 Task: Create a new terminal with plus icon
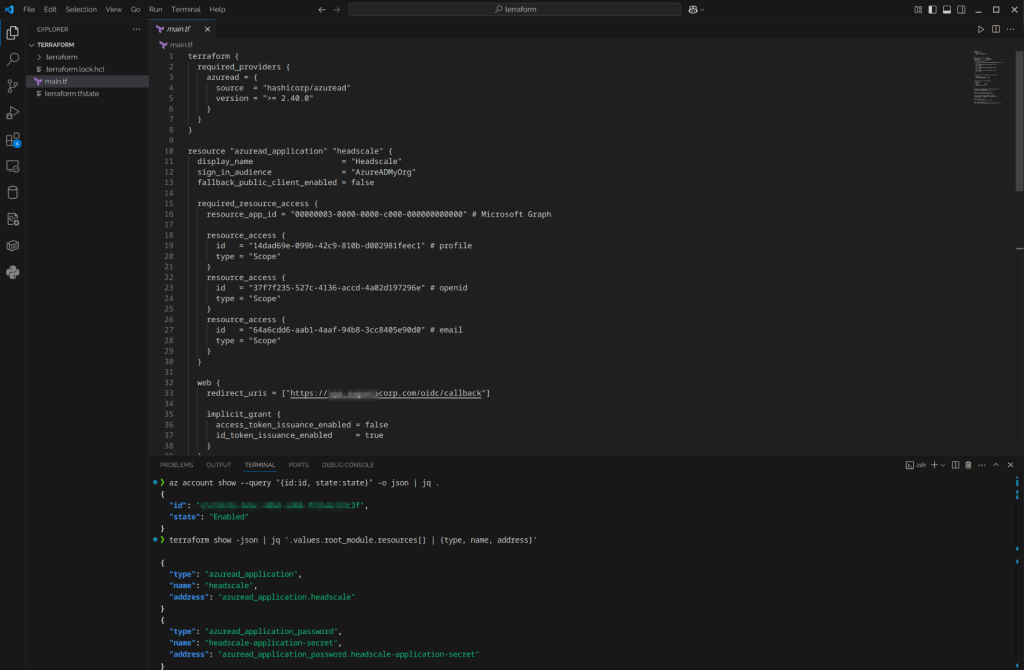click(x=935, y=465)
